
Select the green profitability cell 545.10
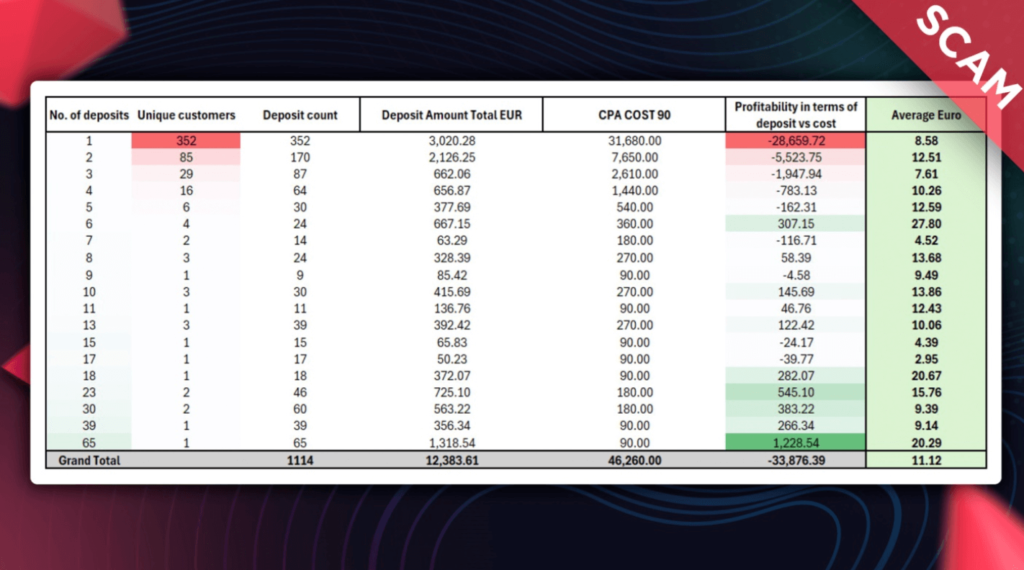point(795,392)
